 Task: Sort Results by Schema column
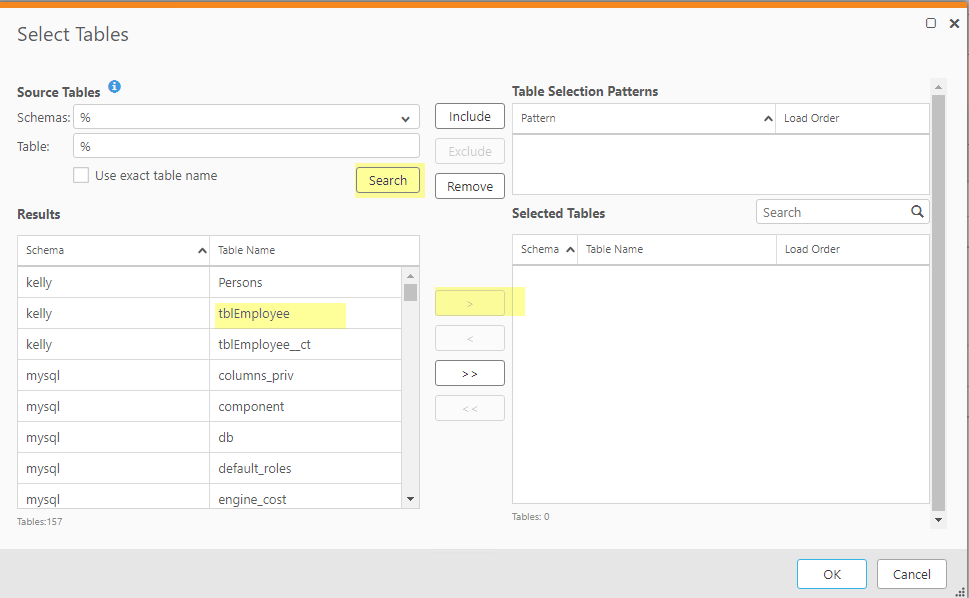(113, 250)
